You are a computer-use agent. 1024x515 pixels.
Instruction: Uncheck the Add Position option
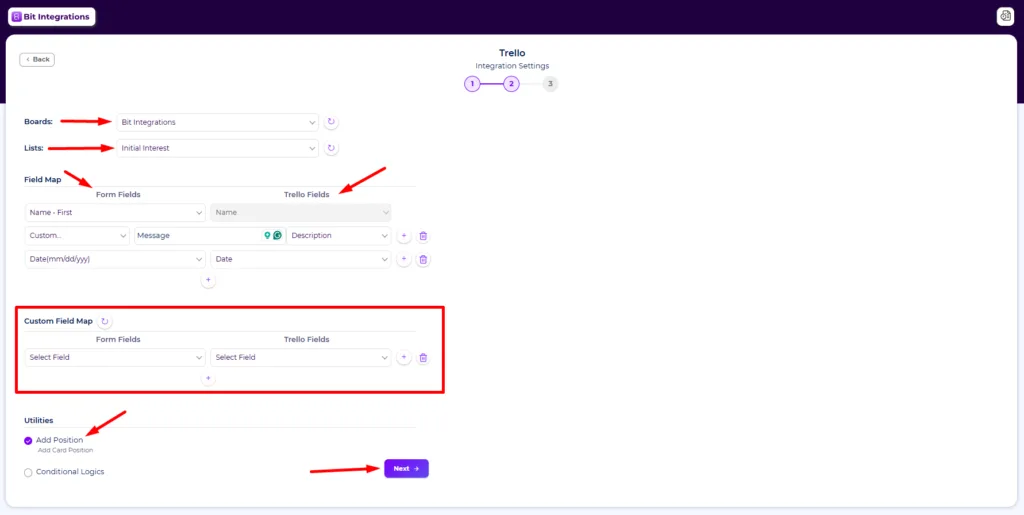pos(28,441)
